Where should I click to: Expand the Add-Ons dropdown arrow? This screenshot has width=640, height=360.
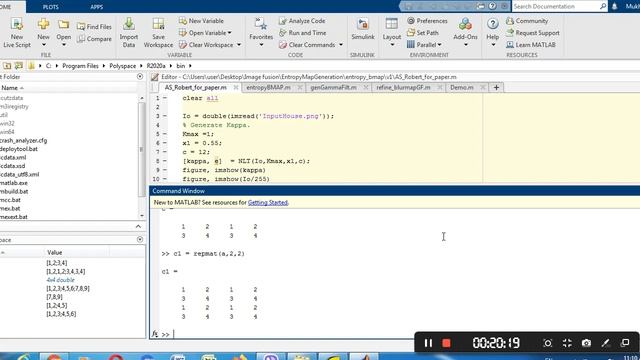point(465,45)
